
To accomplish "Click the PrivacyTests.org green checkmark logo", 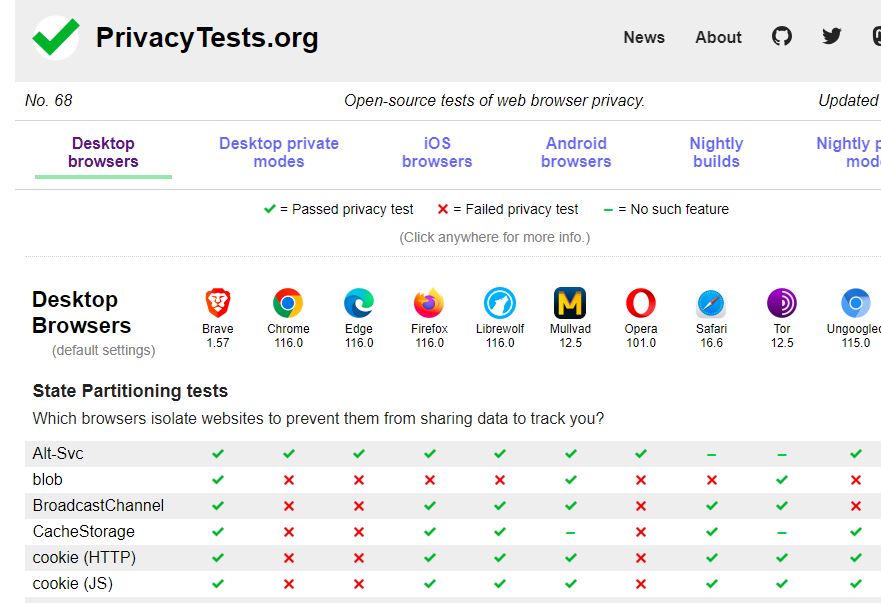I will click(56, 37).
